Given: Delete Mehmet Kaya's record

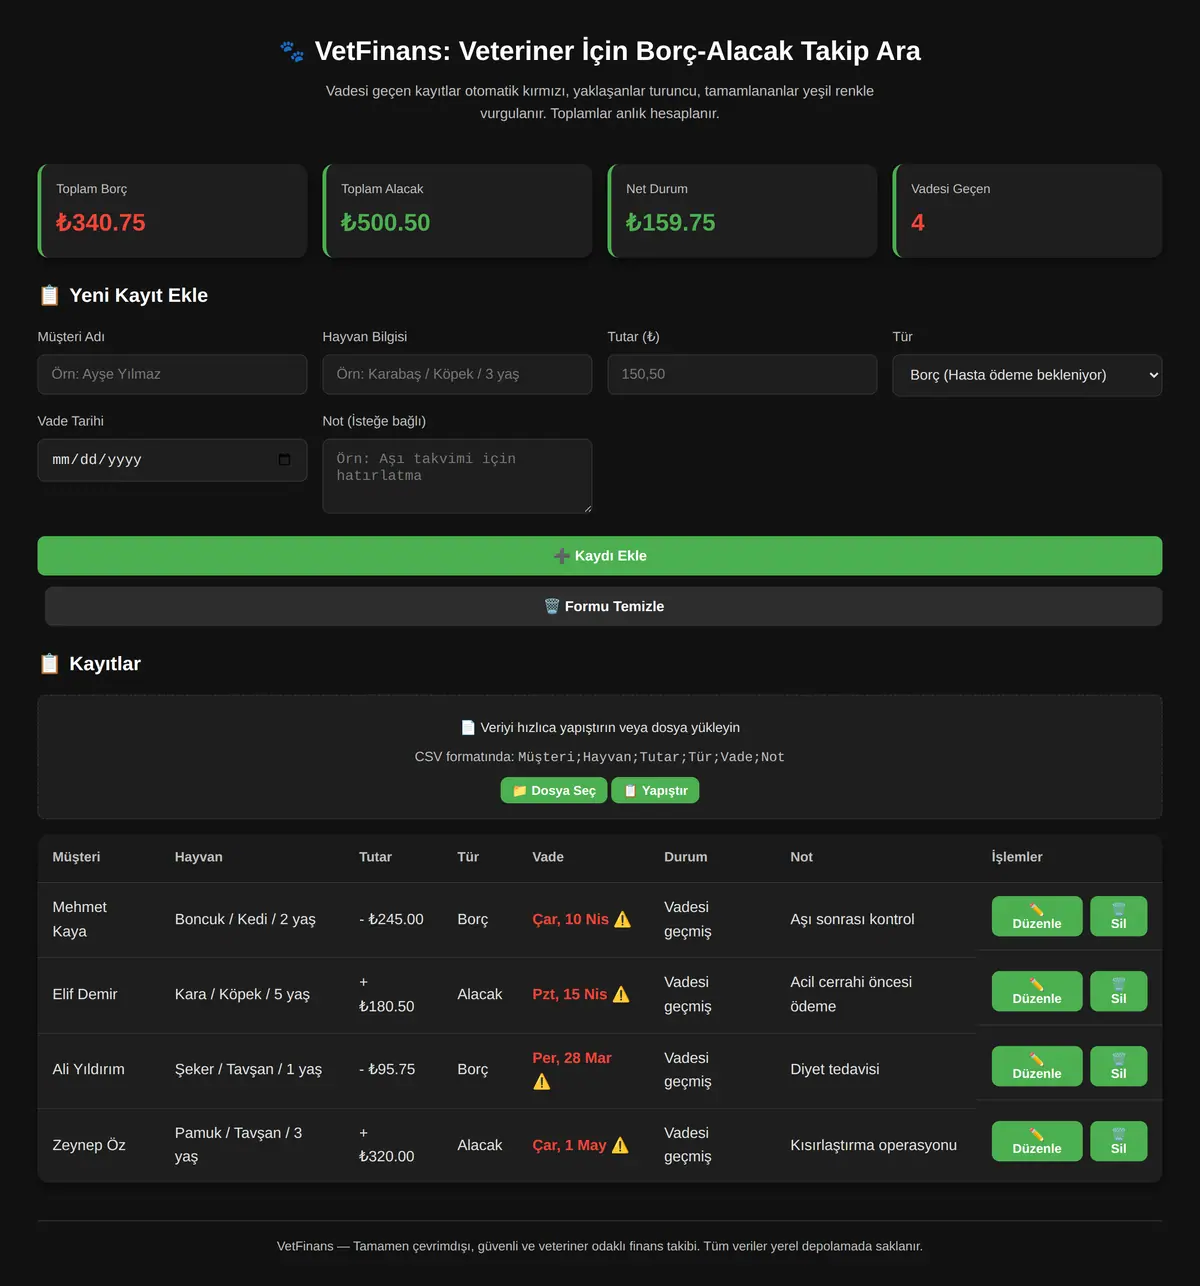Looking at the screenshot, I should coord(1118,916).
